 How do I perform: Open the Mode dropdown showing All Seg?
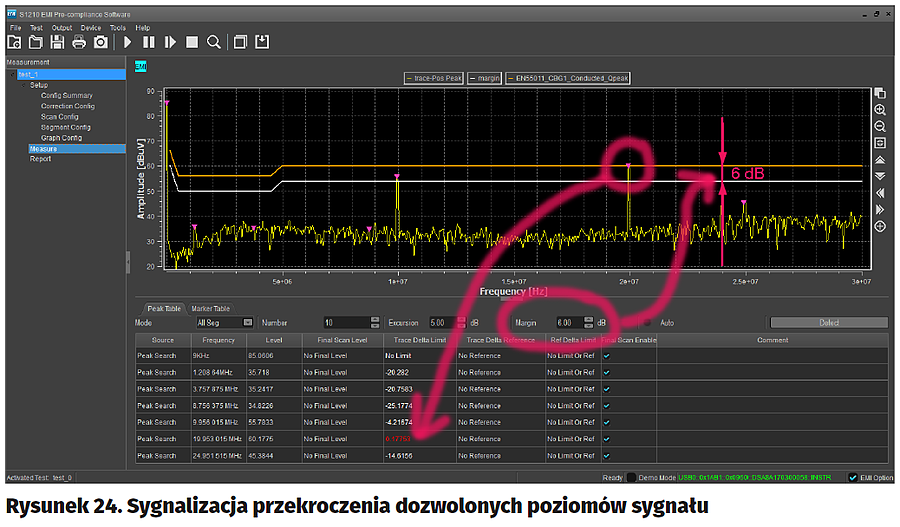point(225,323)
